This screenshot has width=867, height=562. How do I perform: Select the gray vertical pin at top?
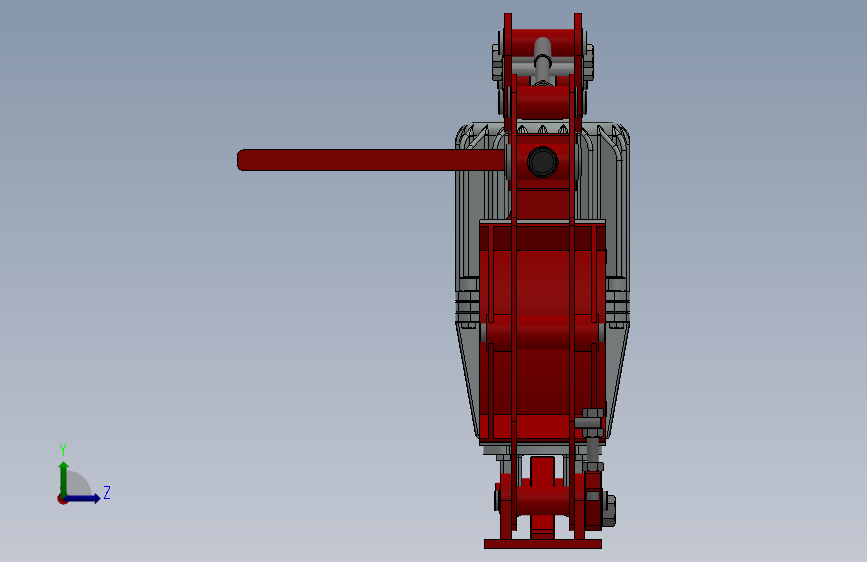542,60
